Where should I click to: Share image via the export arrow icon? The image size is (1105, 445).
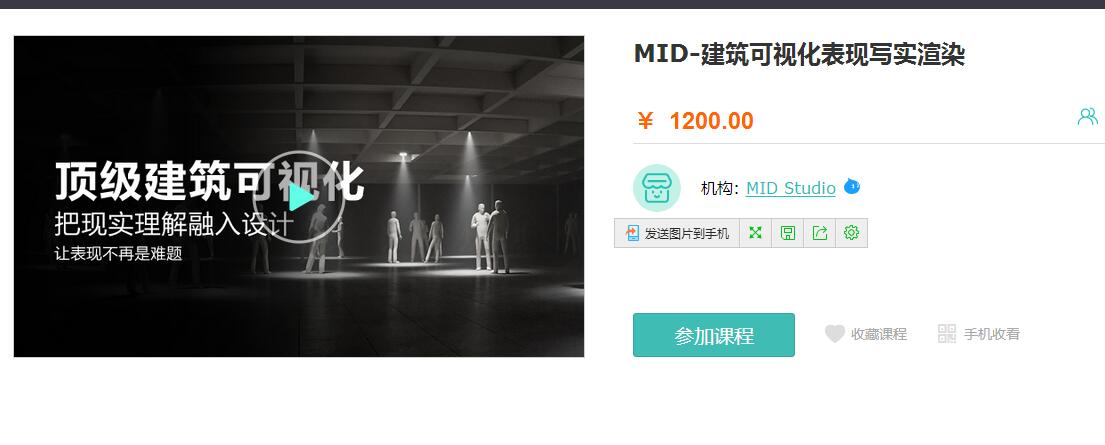820,233
